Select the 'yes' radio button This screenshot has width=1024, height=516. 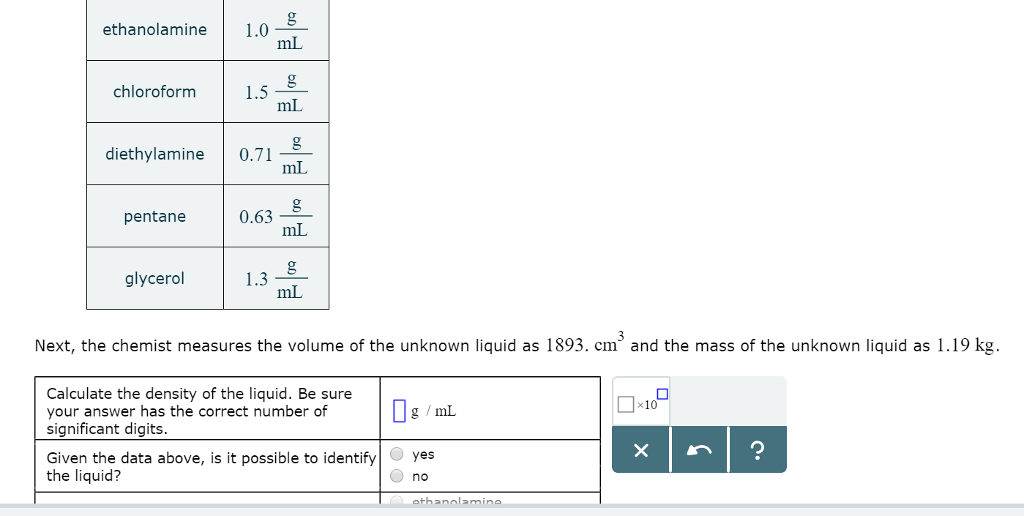tap(396, 454)
